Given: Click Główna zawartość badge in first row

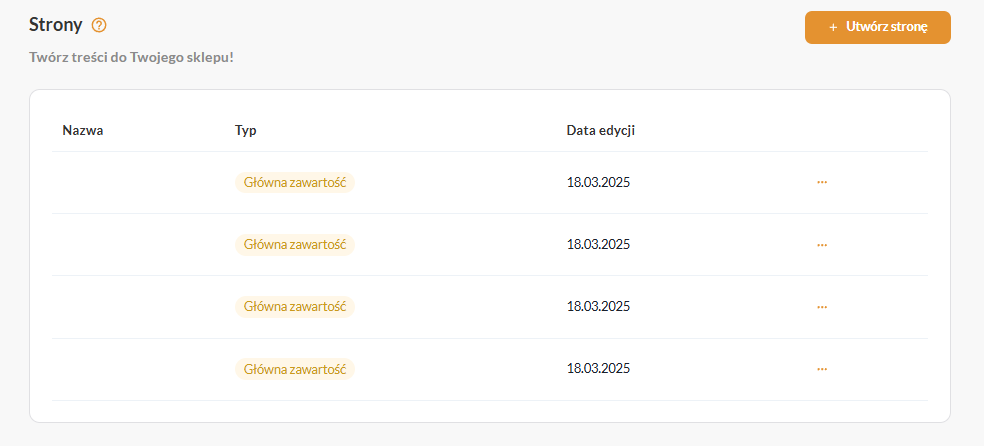Looking at the screenshot, I should click(295, 182).
